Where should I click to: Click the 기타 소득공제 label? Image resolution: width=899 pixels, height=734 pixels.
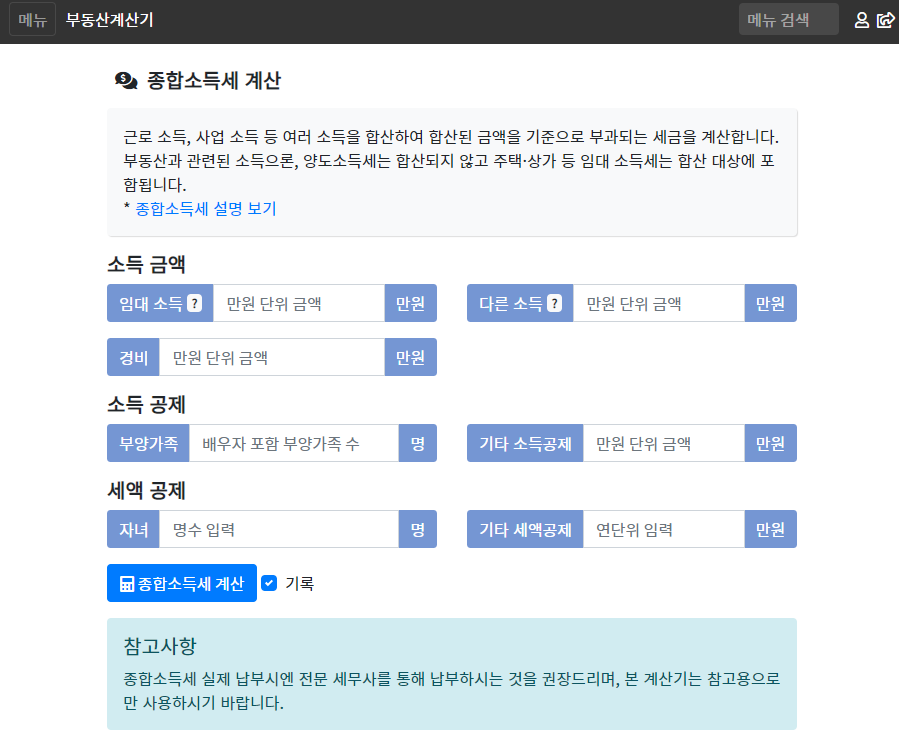[525, 443]
